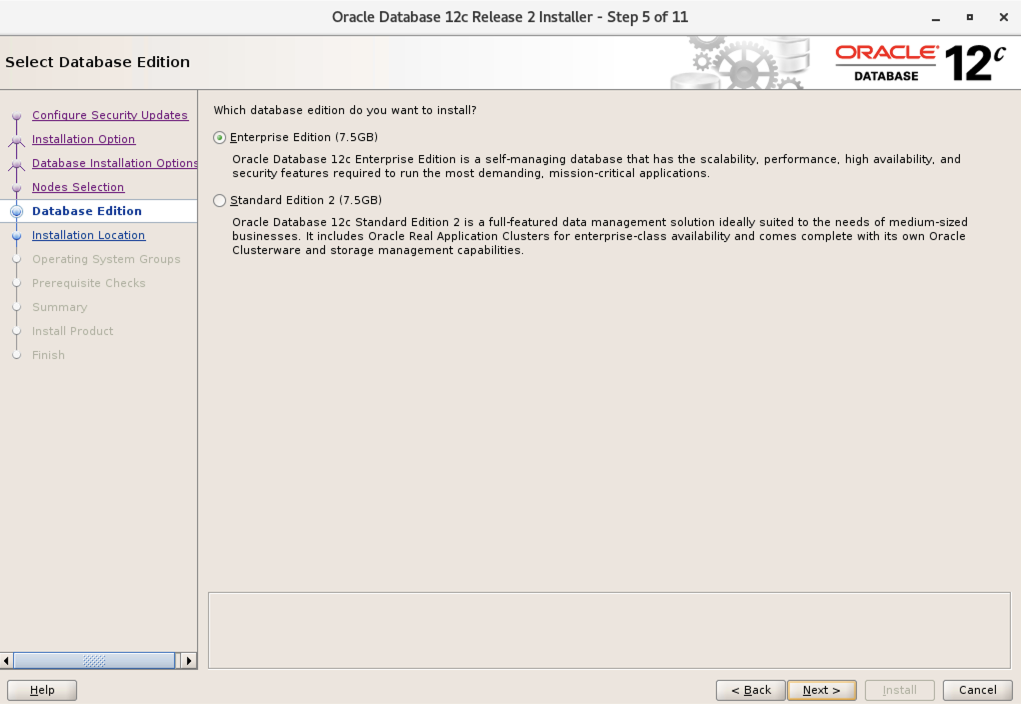This screenshot has width=1021, height=704.
Task: Go back with the Back button
Action: (751, 690)
